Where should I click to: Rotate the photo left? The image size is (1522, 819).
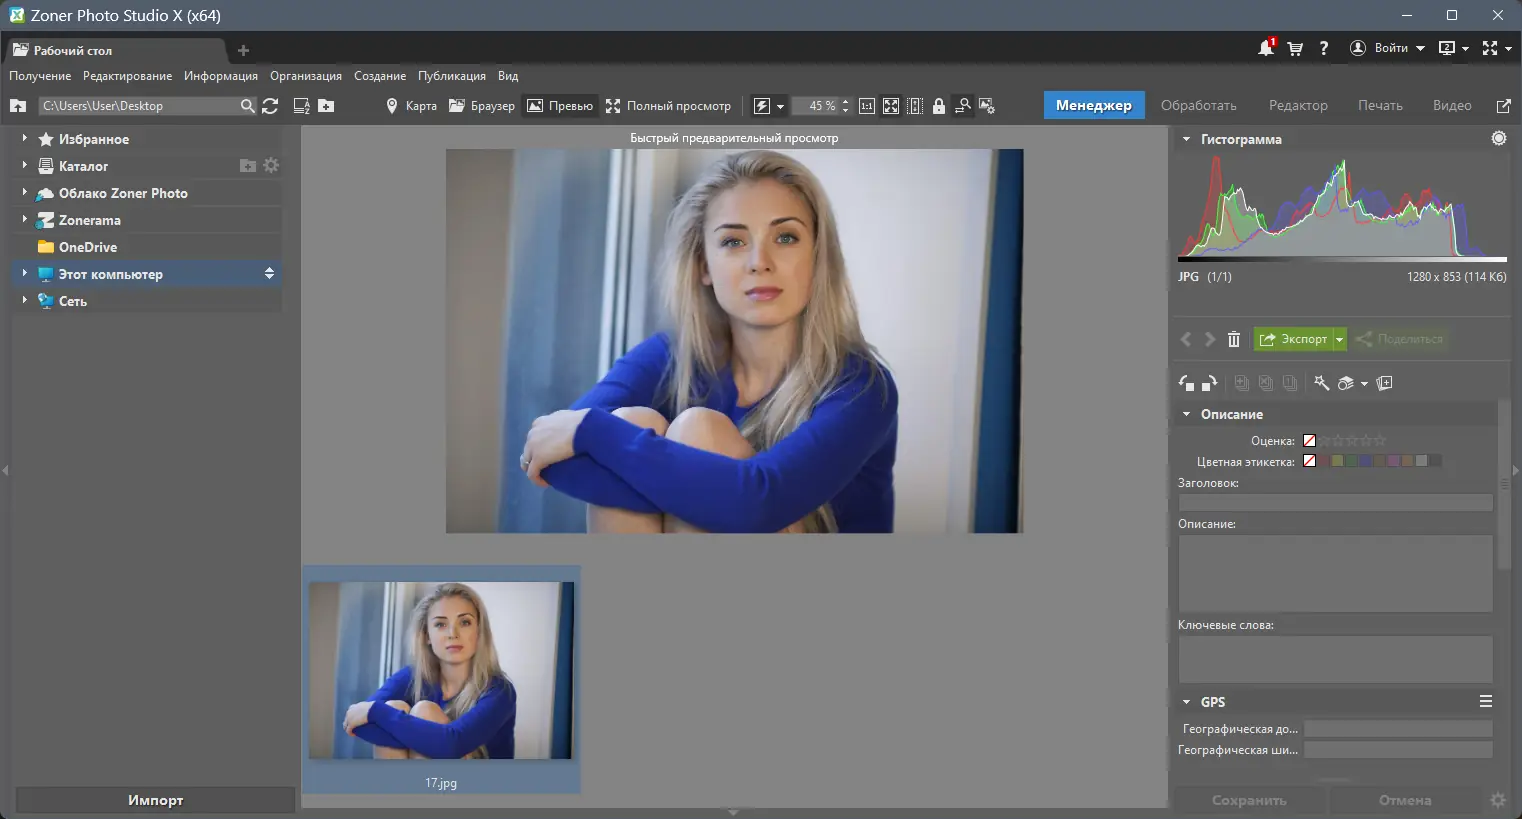1187,383
